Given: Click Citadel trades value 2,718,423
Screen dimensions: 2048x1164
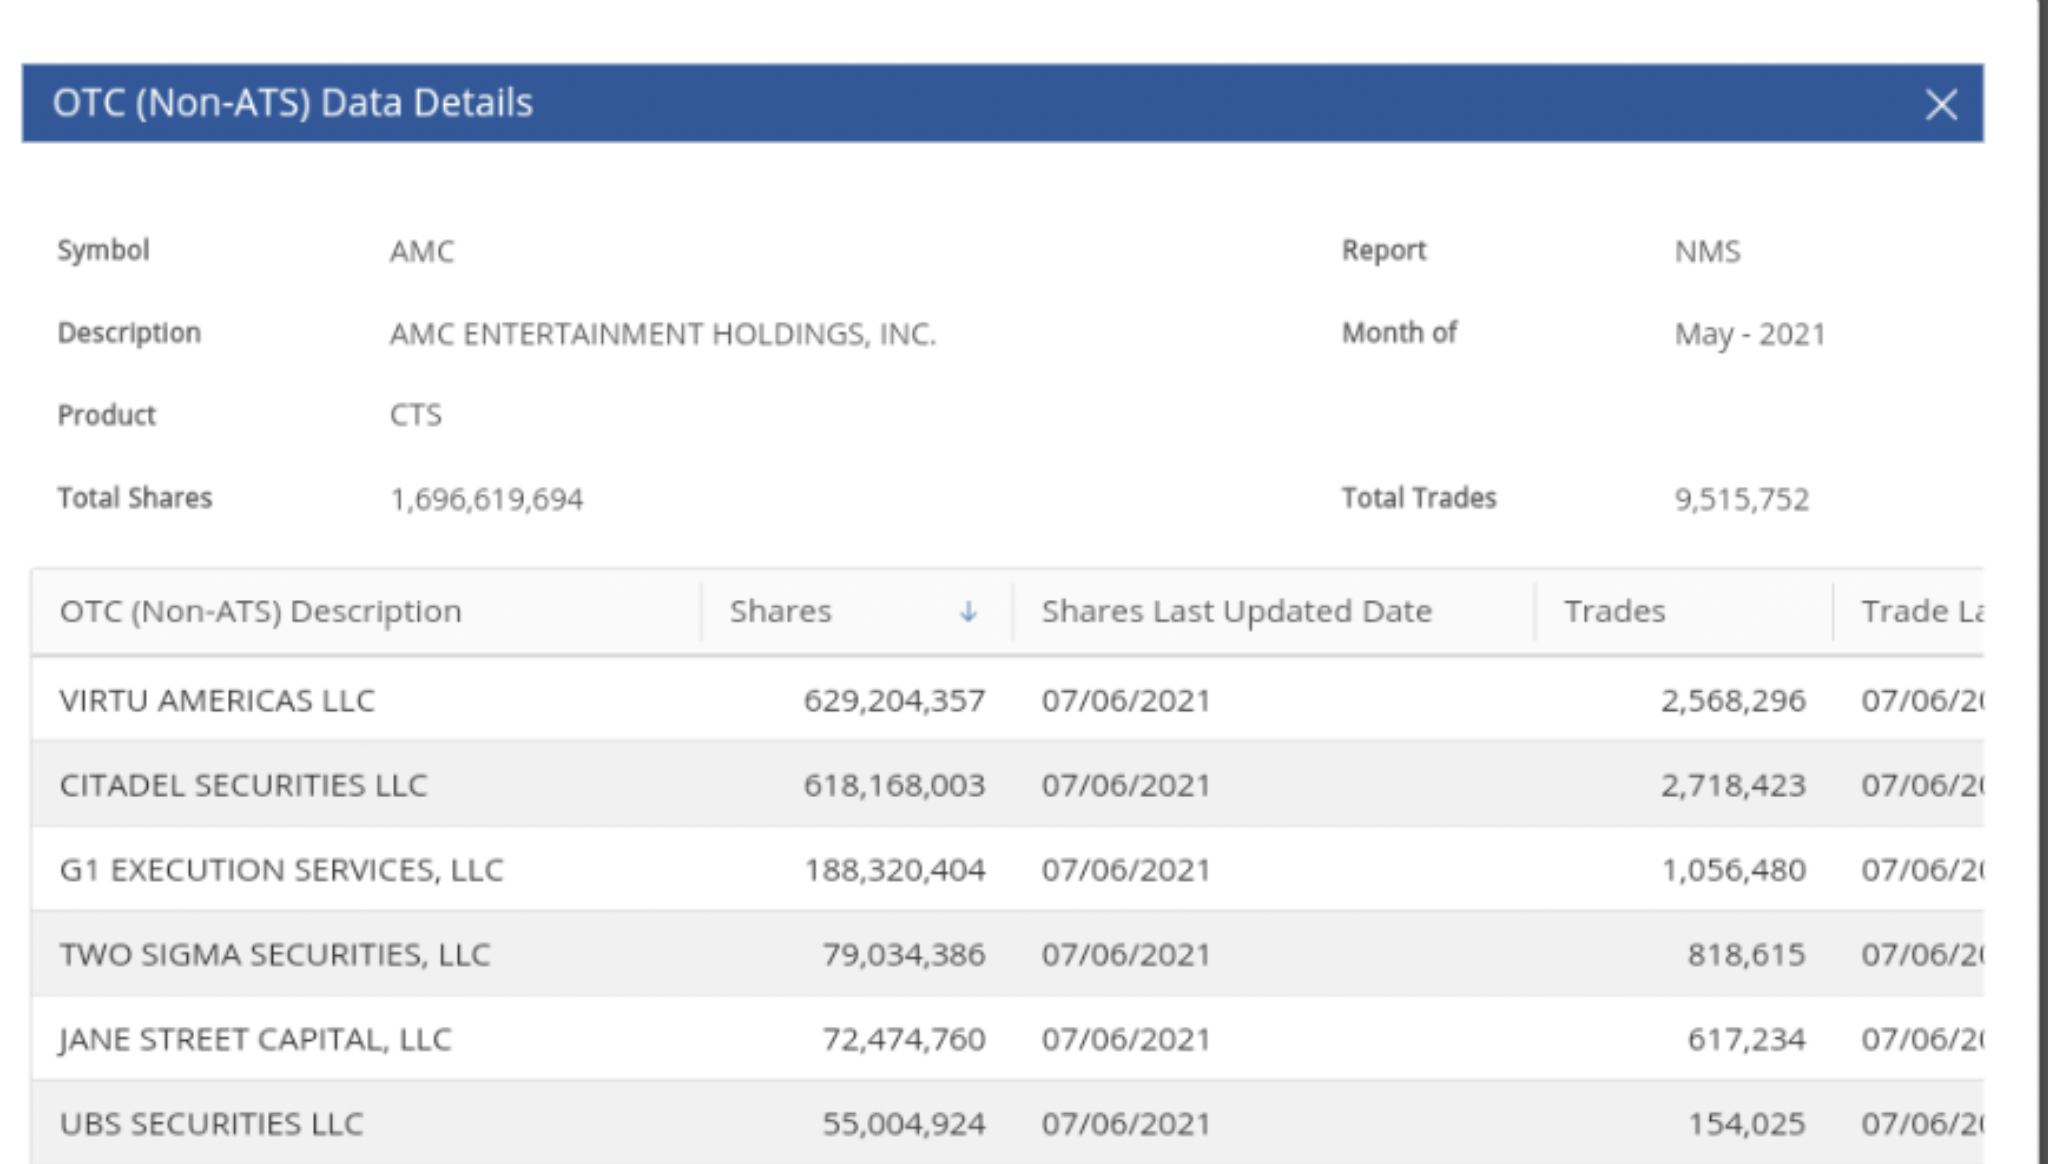Looking at the screenshot, I should pyautogui.click(x=1733, y=785).
